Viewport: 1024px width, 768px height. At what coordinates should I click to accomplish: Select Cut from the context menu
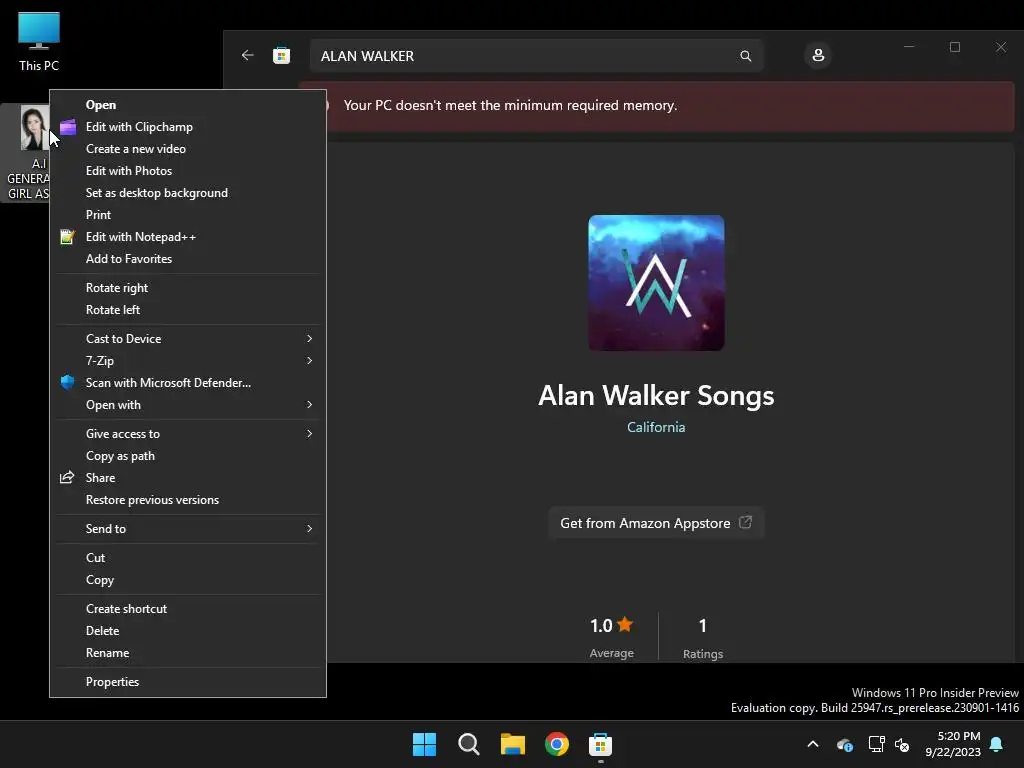[x=188, y=558]
